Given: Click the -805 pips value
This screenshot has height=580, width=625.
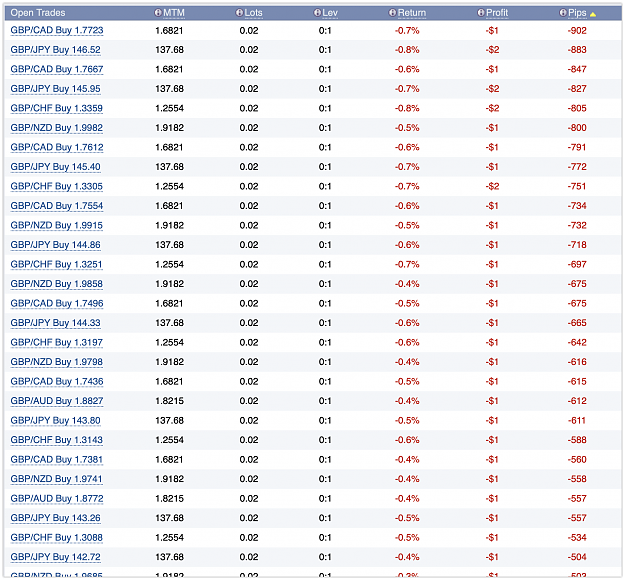Looking at the screenshot, I should tap(577, 108).
